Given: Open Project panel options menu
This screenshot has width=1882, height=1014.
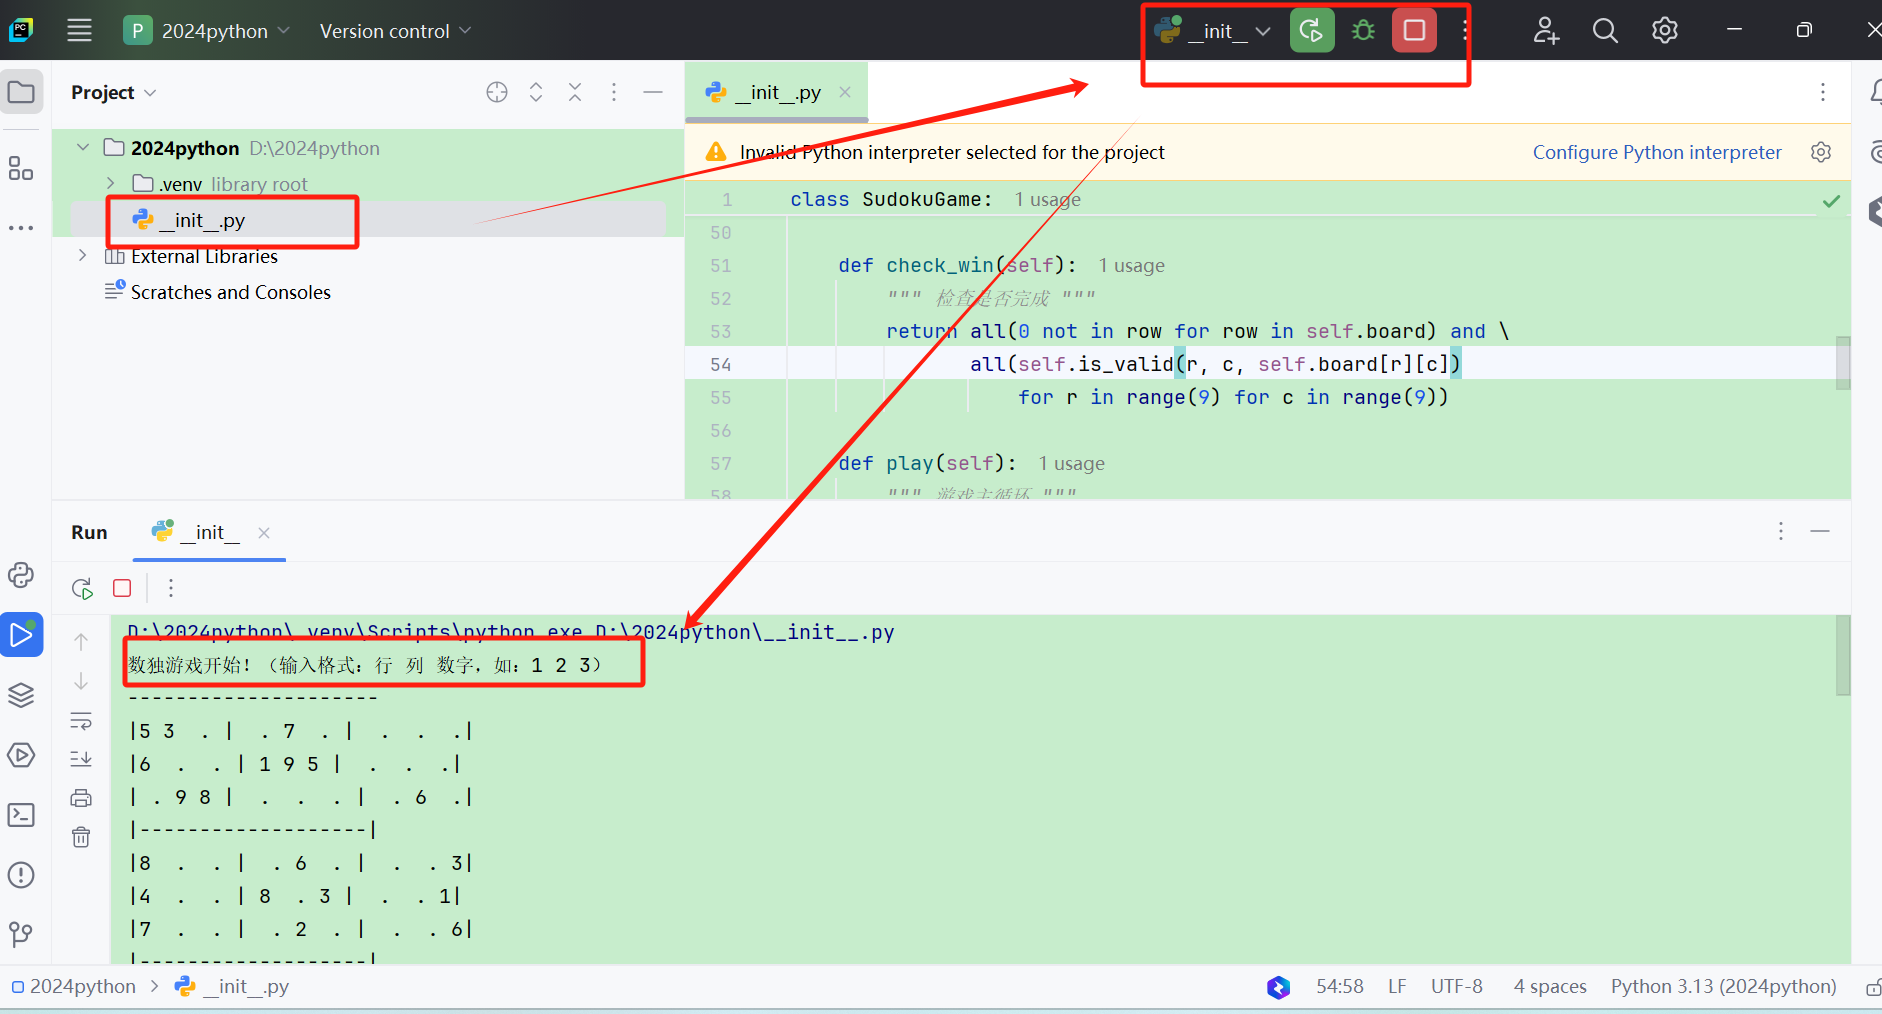Looking at the screenshot, I should pos(614,92).
